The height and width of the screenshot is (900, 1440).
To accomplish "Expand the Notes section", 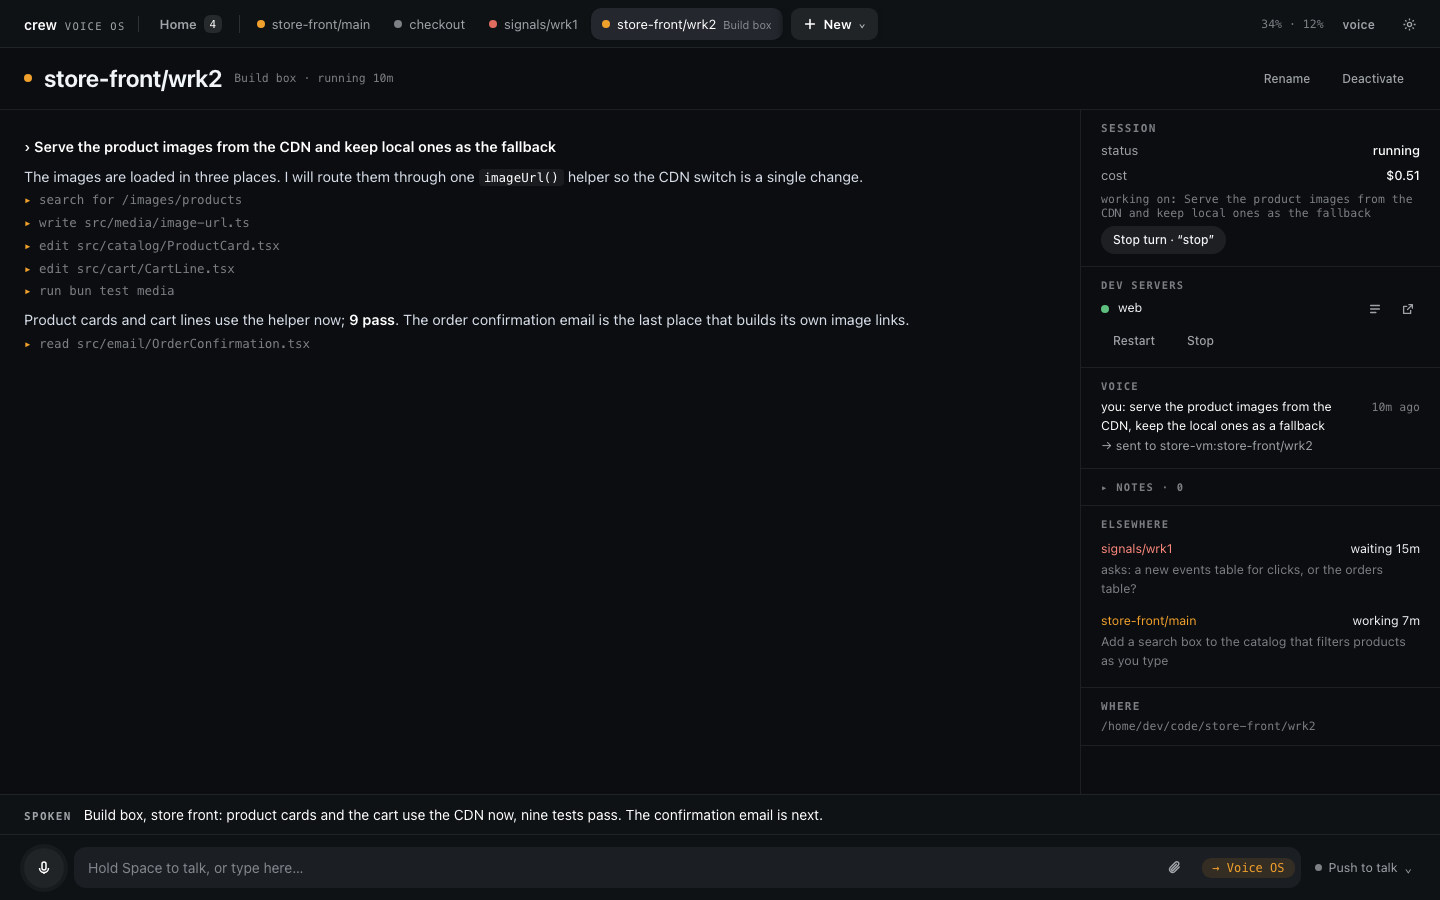I will pyautogui.click(x=1142, y=487).
